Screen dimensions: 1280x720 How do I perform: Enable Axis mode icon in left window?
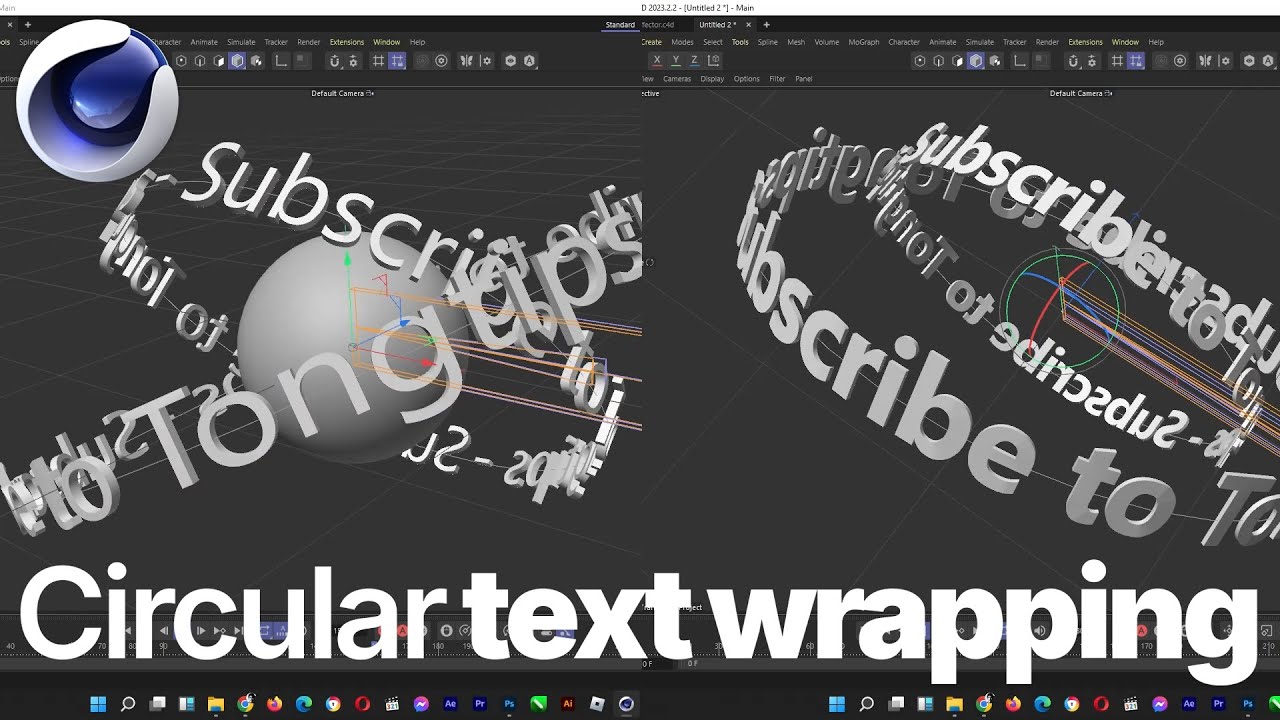[281, 61]
